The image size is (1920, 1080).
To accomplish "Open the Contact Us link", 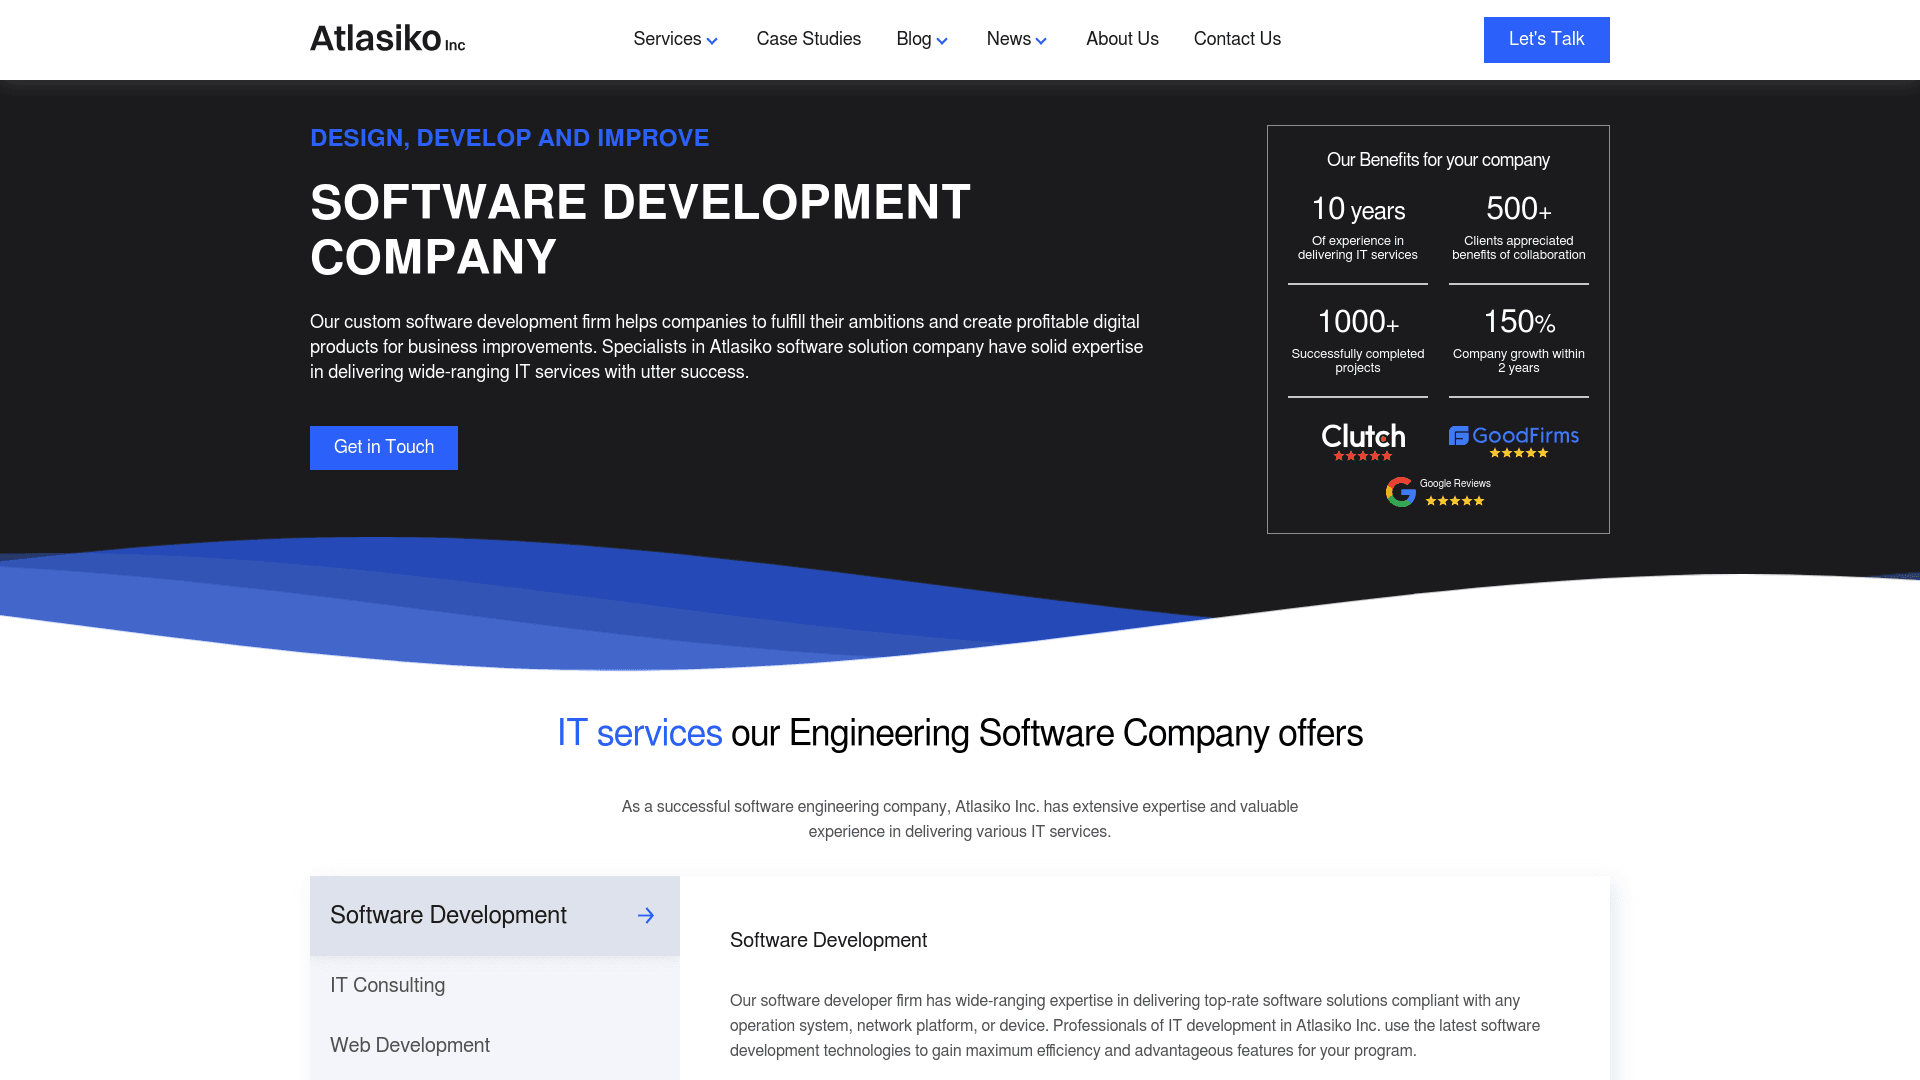I will 1236,39.
